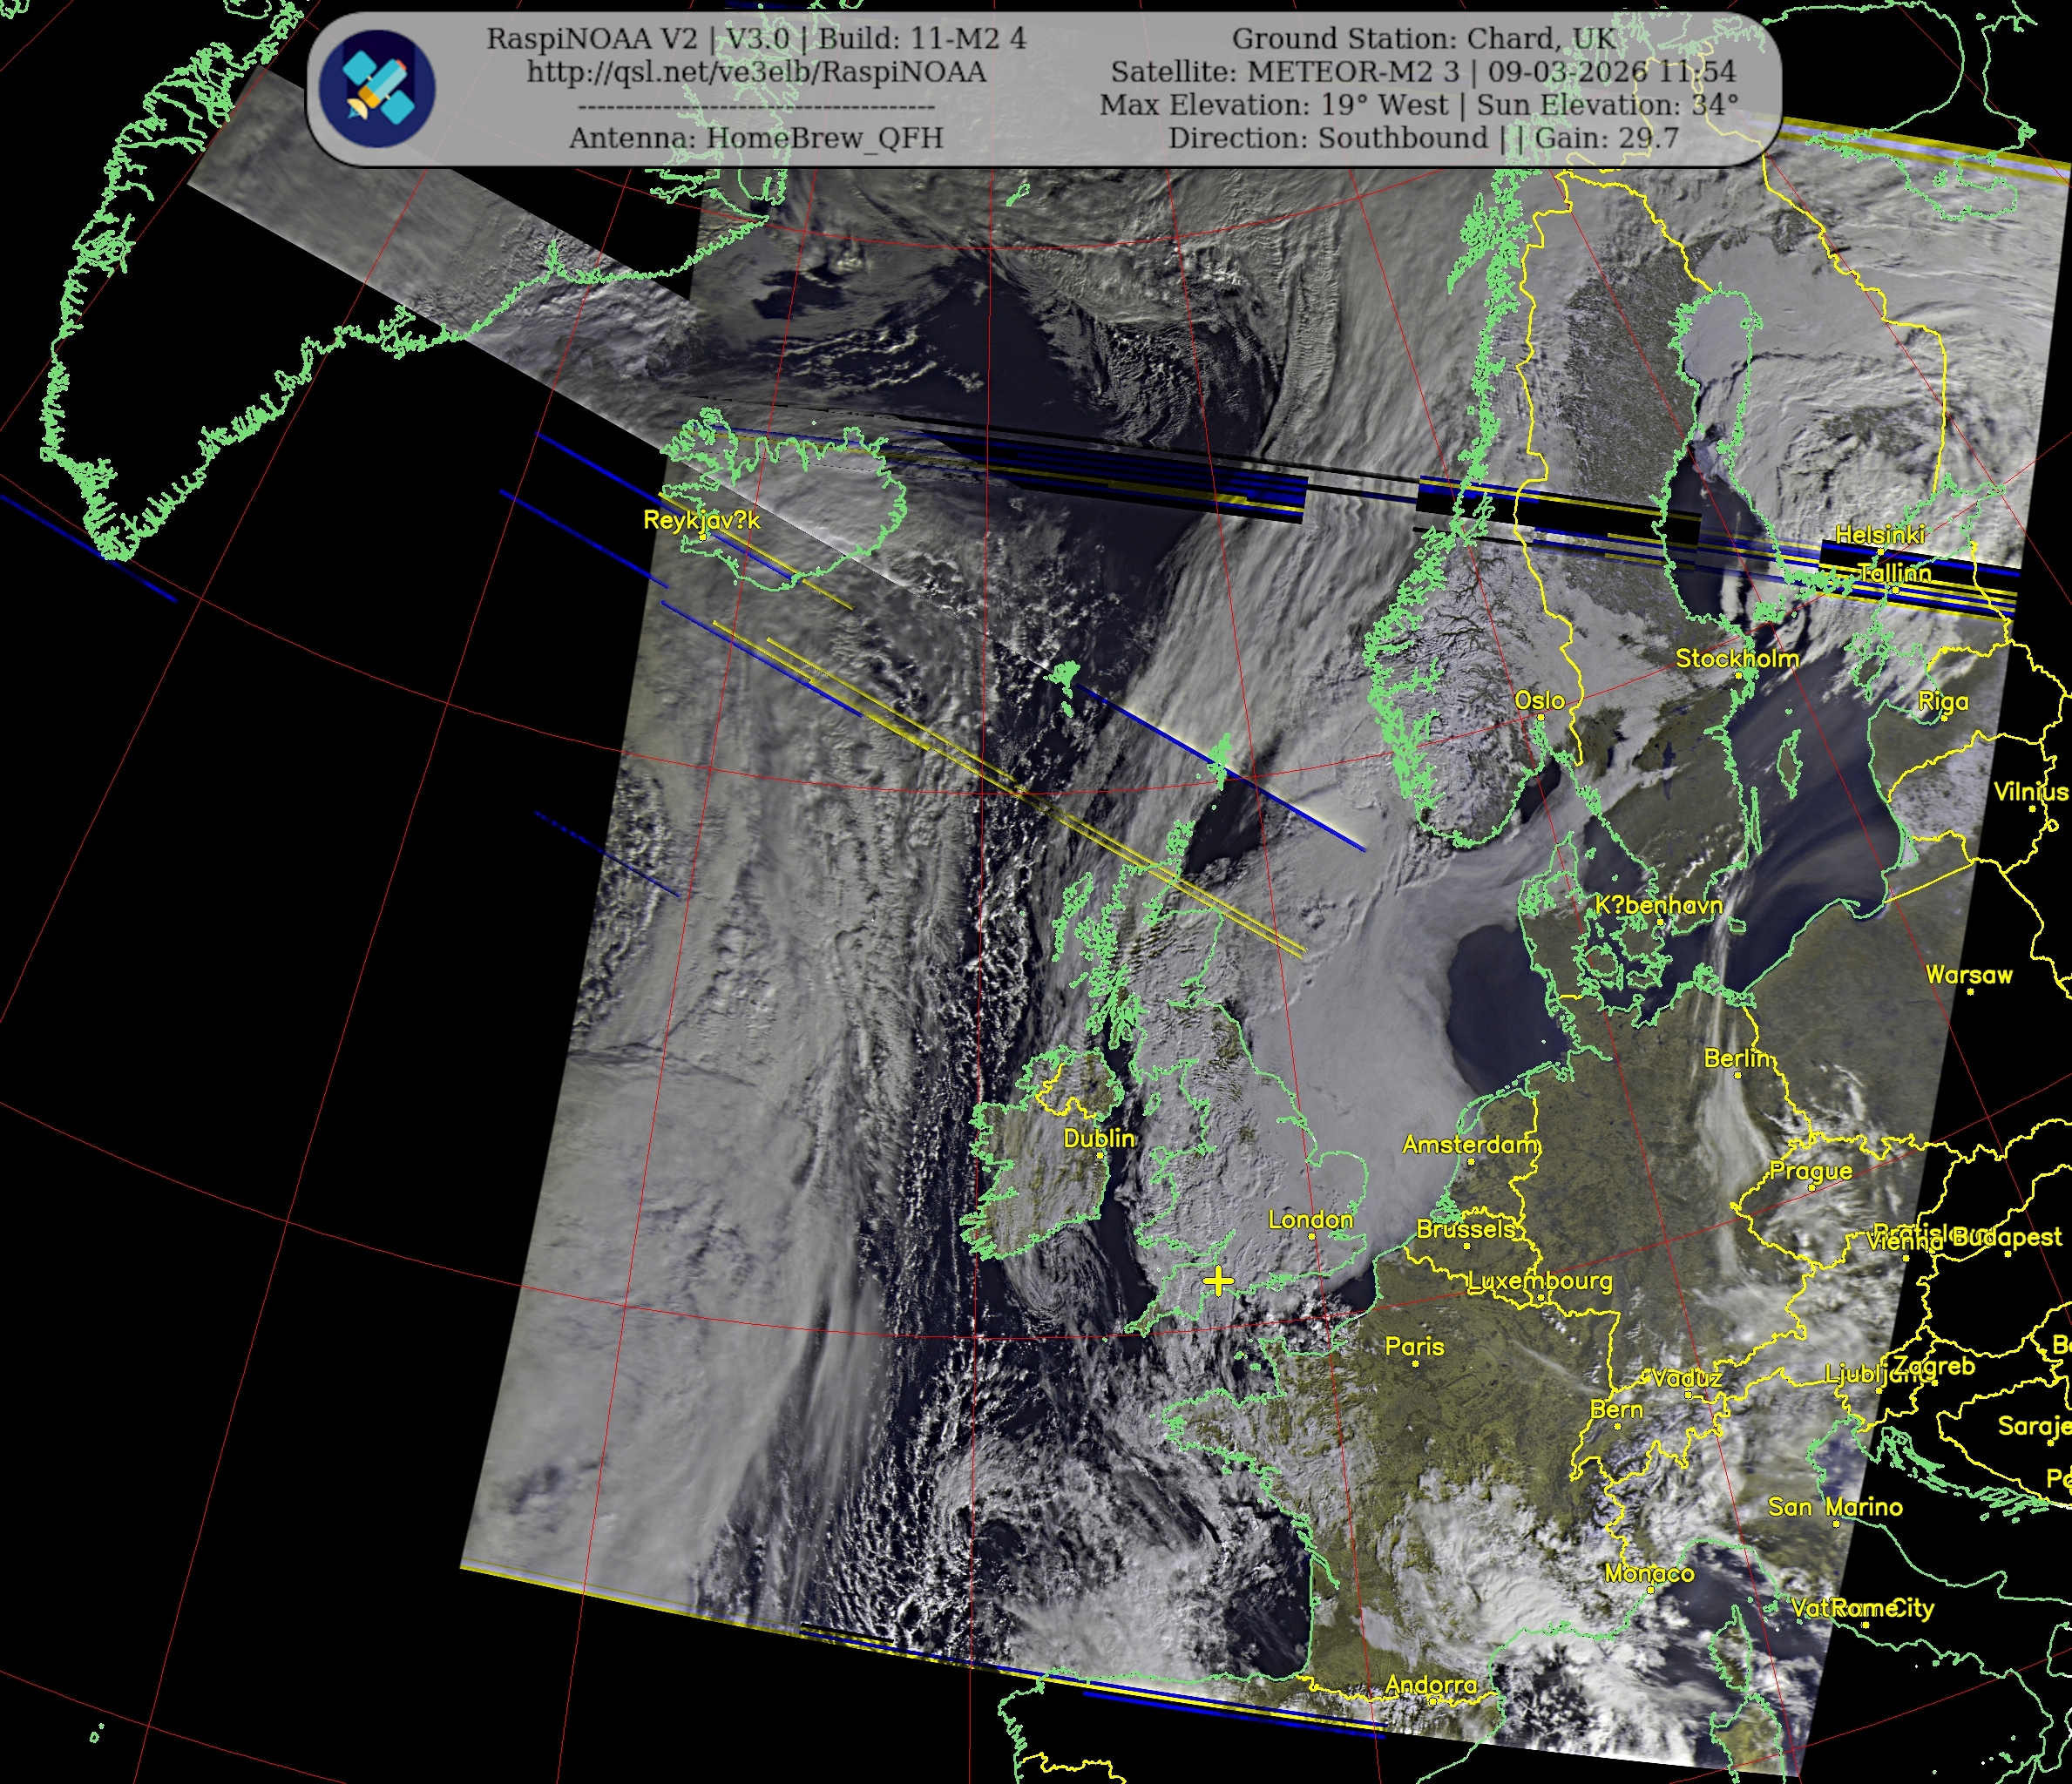Screen dimensions: 2072x1784
Task: Click the yellow ground station cross marker
Action: (1217, 1281)
